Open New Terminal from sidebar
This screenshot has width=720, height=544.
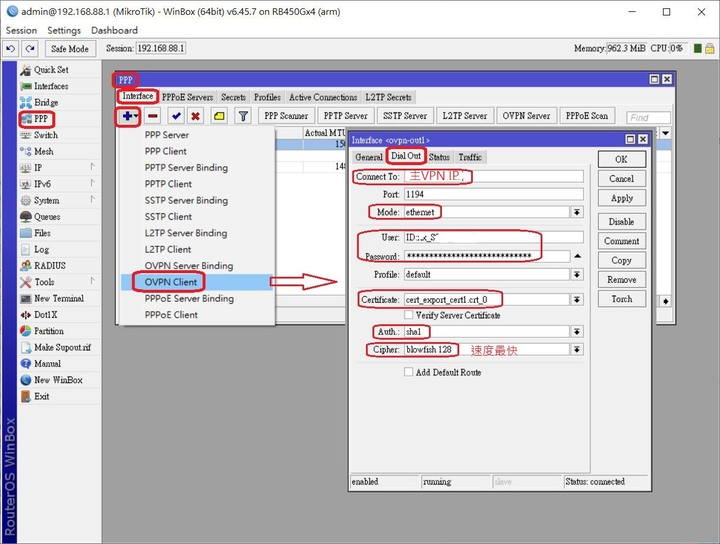point(59,298)
